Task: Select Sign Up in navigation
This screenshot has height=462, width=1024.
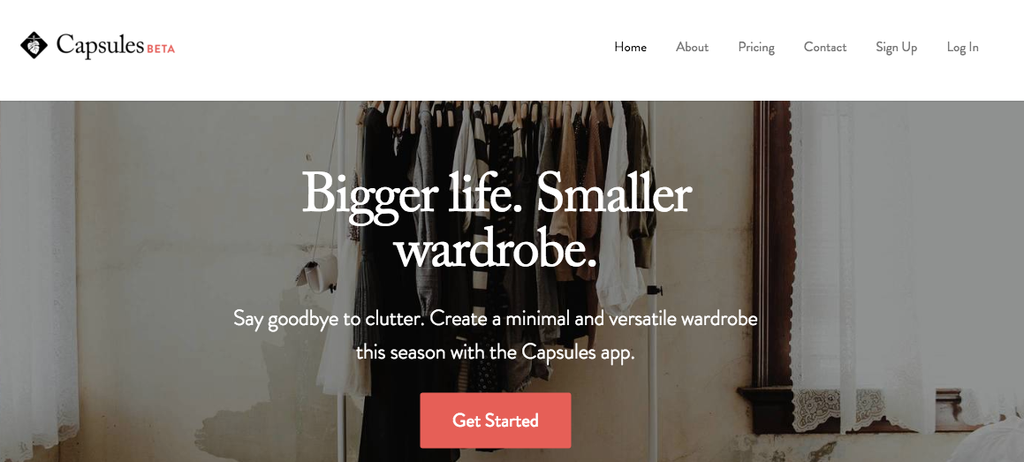Action: pos(897,47)
